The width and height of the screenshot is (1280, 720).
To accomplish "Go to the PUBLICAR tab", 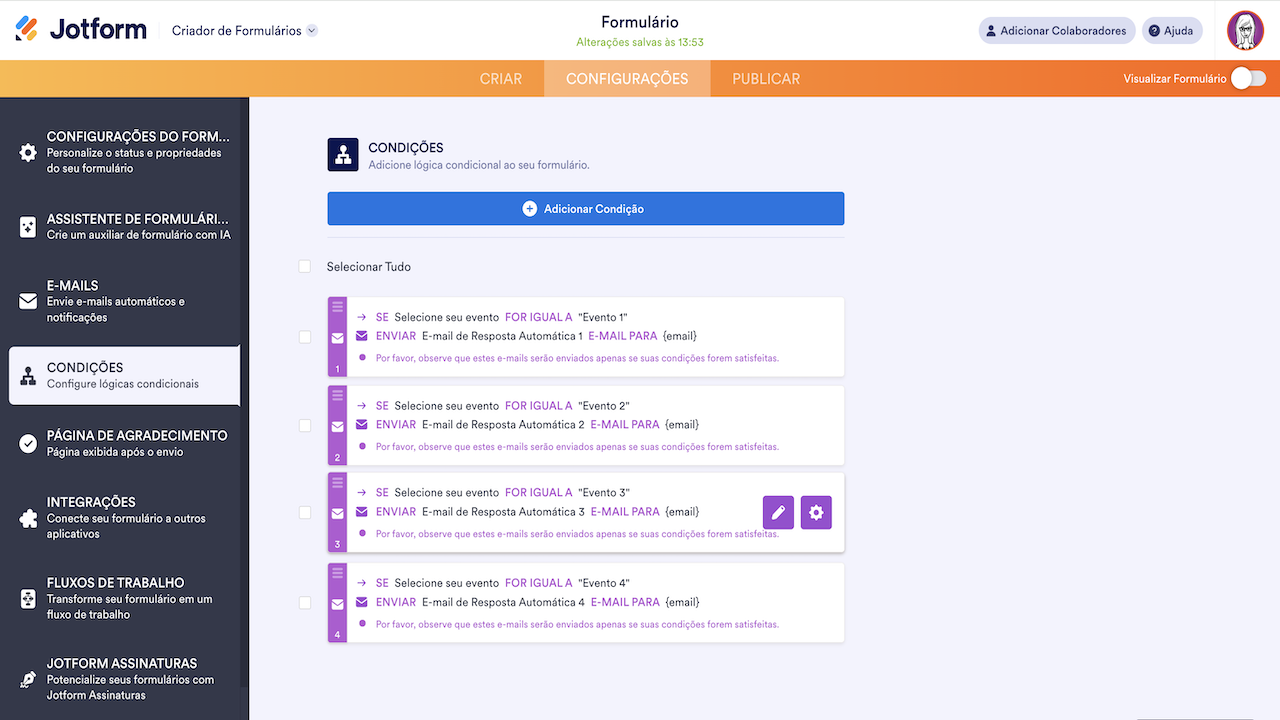I will 766,79.
